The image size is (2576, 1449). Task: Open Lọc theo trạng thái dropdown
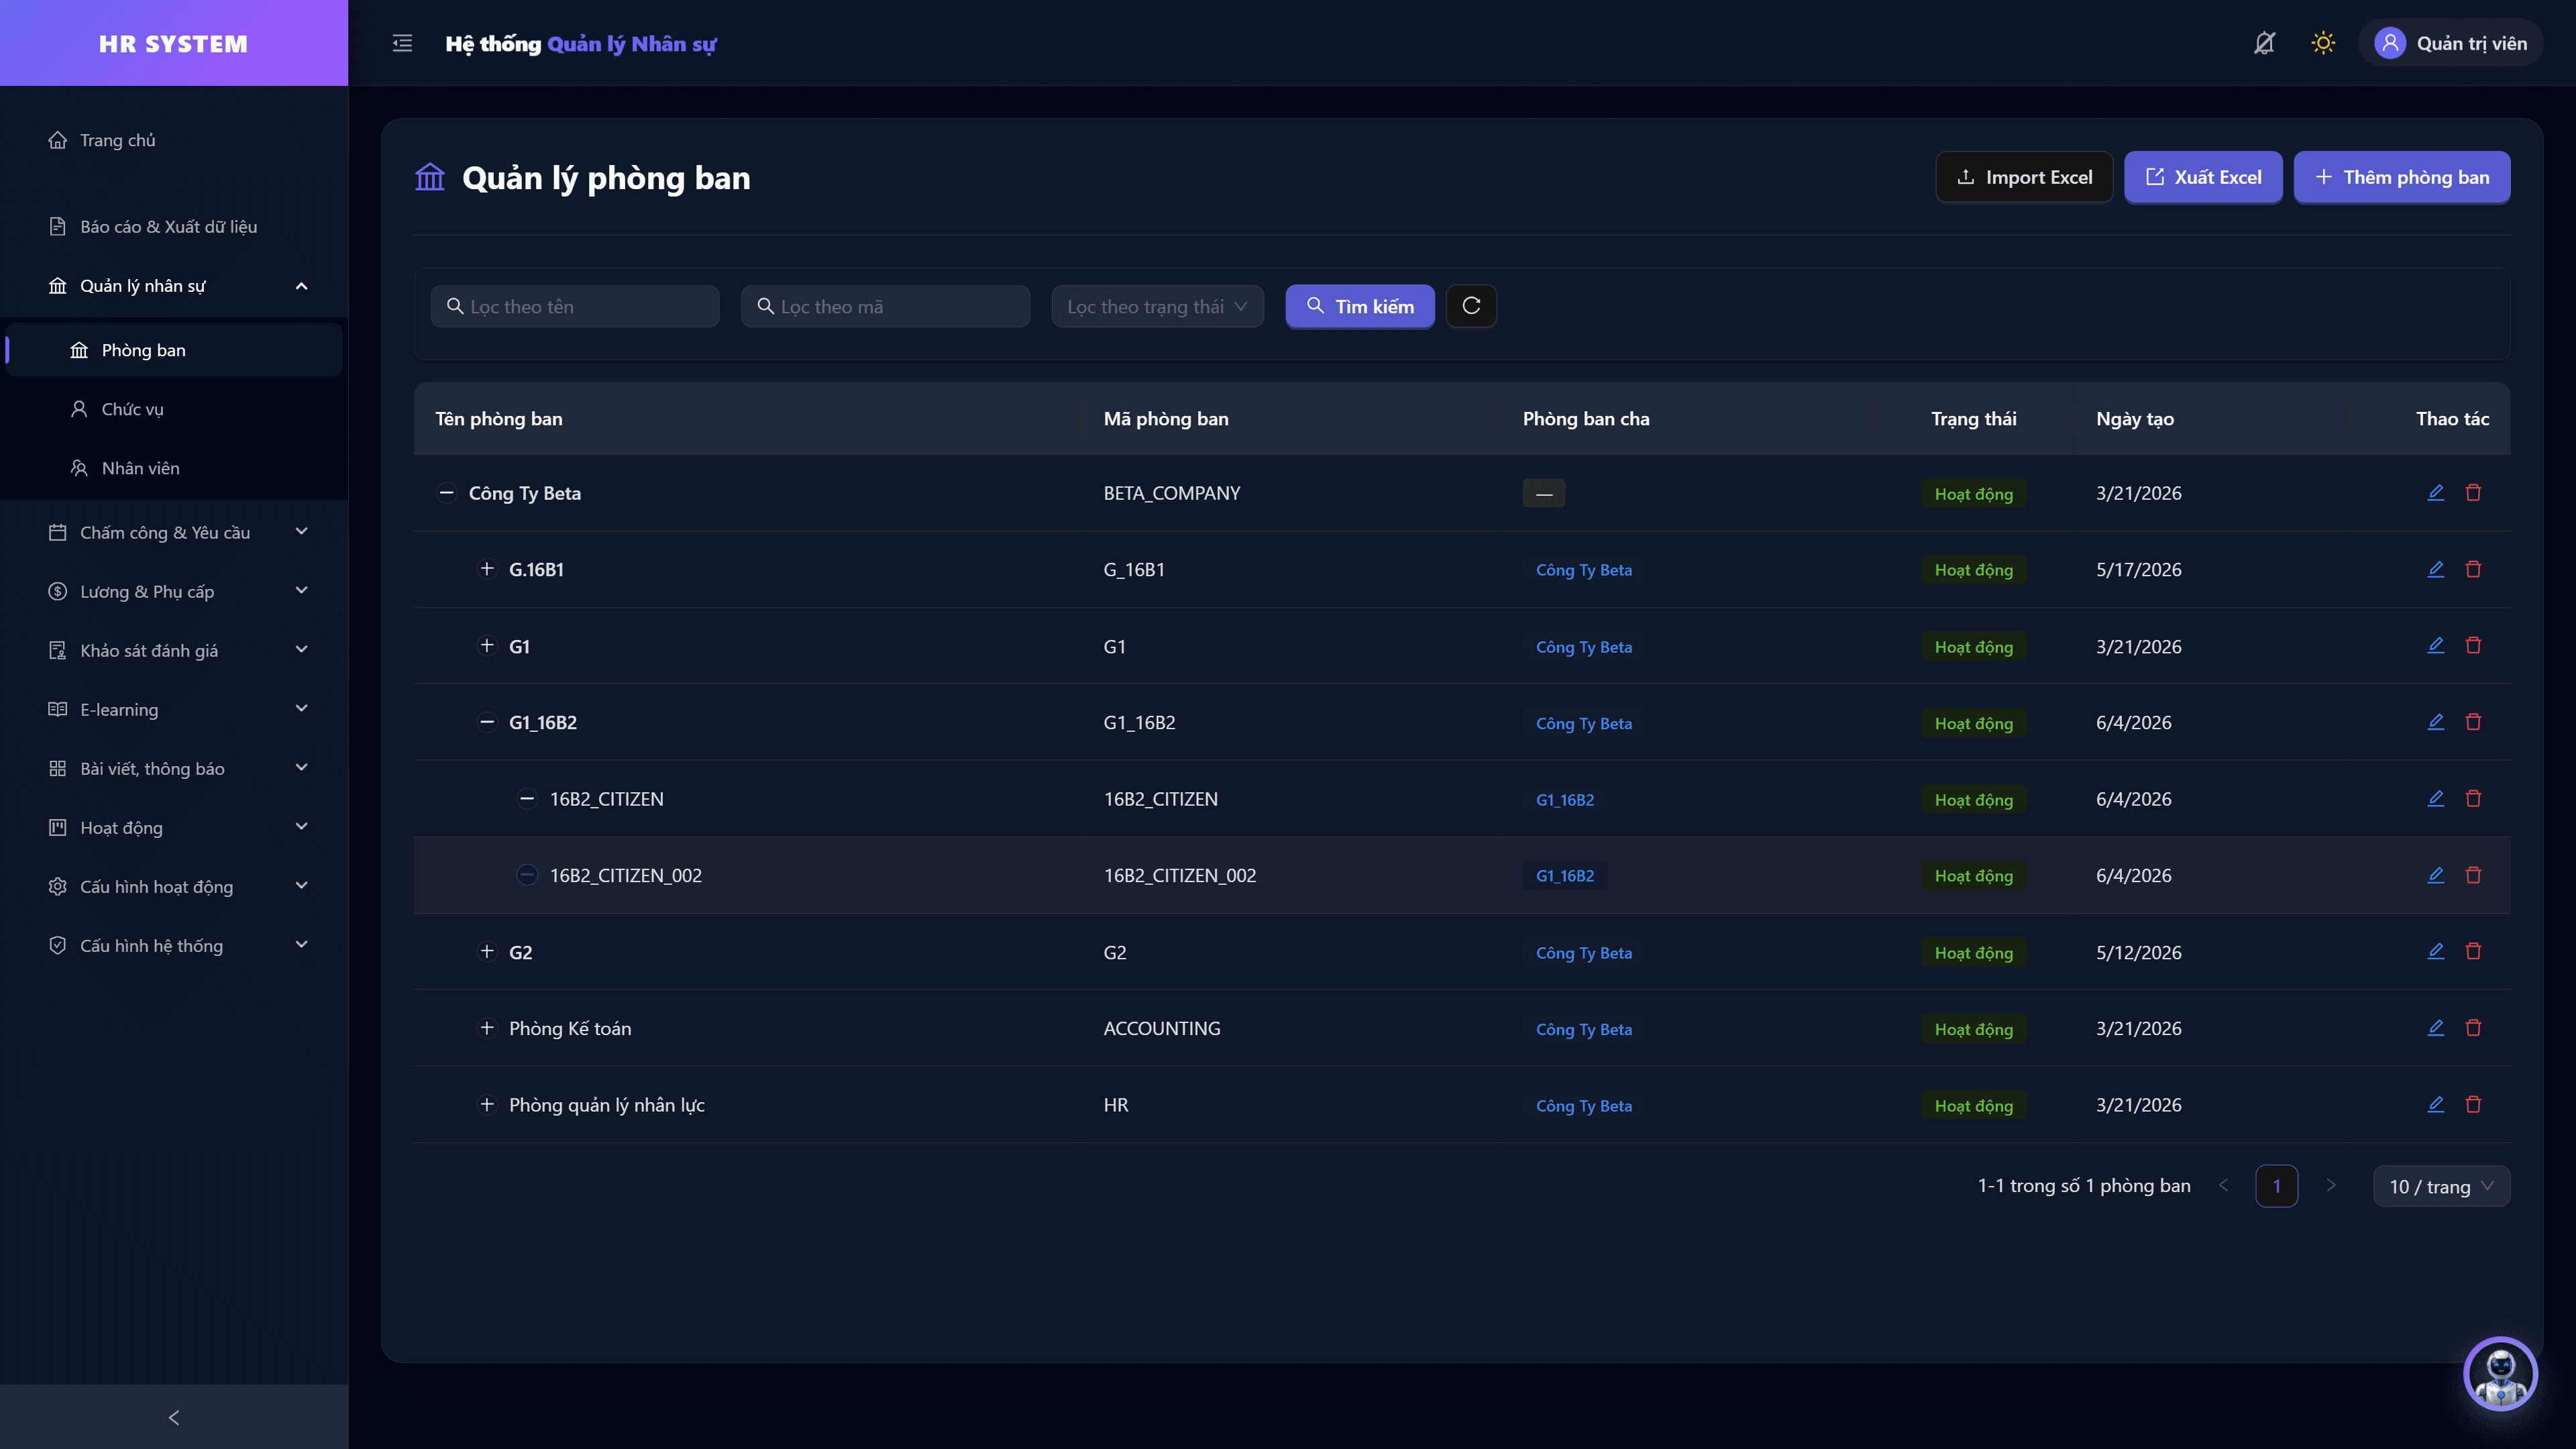tap(1157, 306)
